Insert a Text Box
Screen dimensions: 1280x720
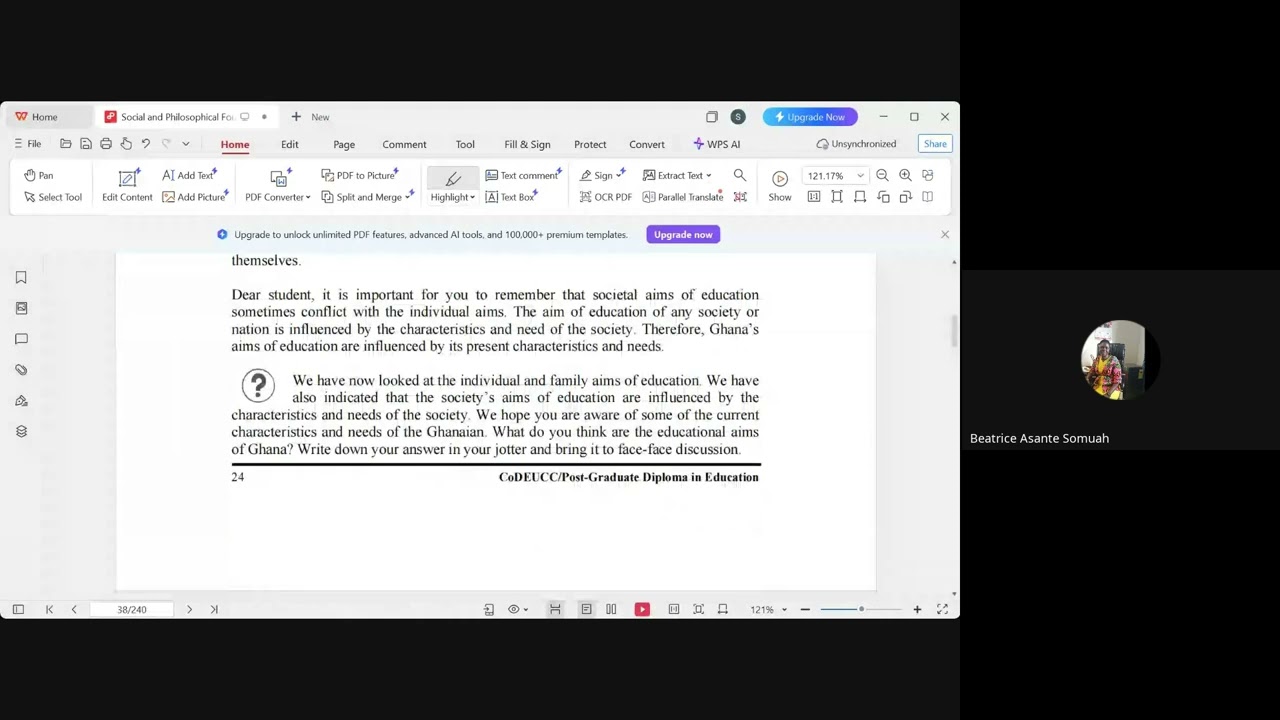[511, 197]
